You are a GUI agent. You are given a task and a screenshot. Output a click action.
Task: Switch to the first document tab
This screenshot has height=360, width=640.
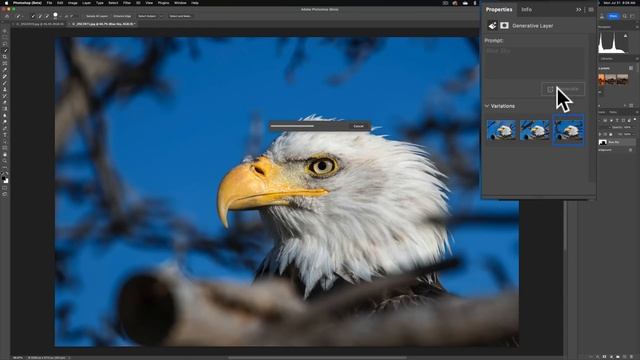click(40, 24)
